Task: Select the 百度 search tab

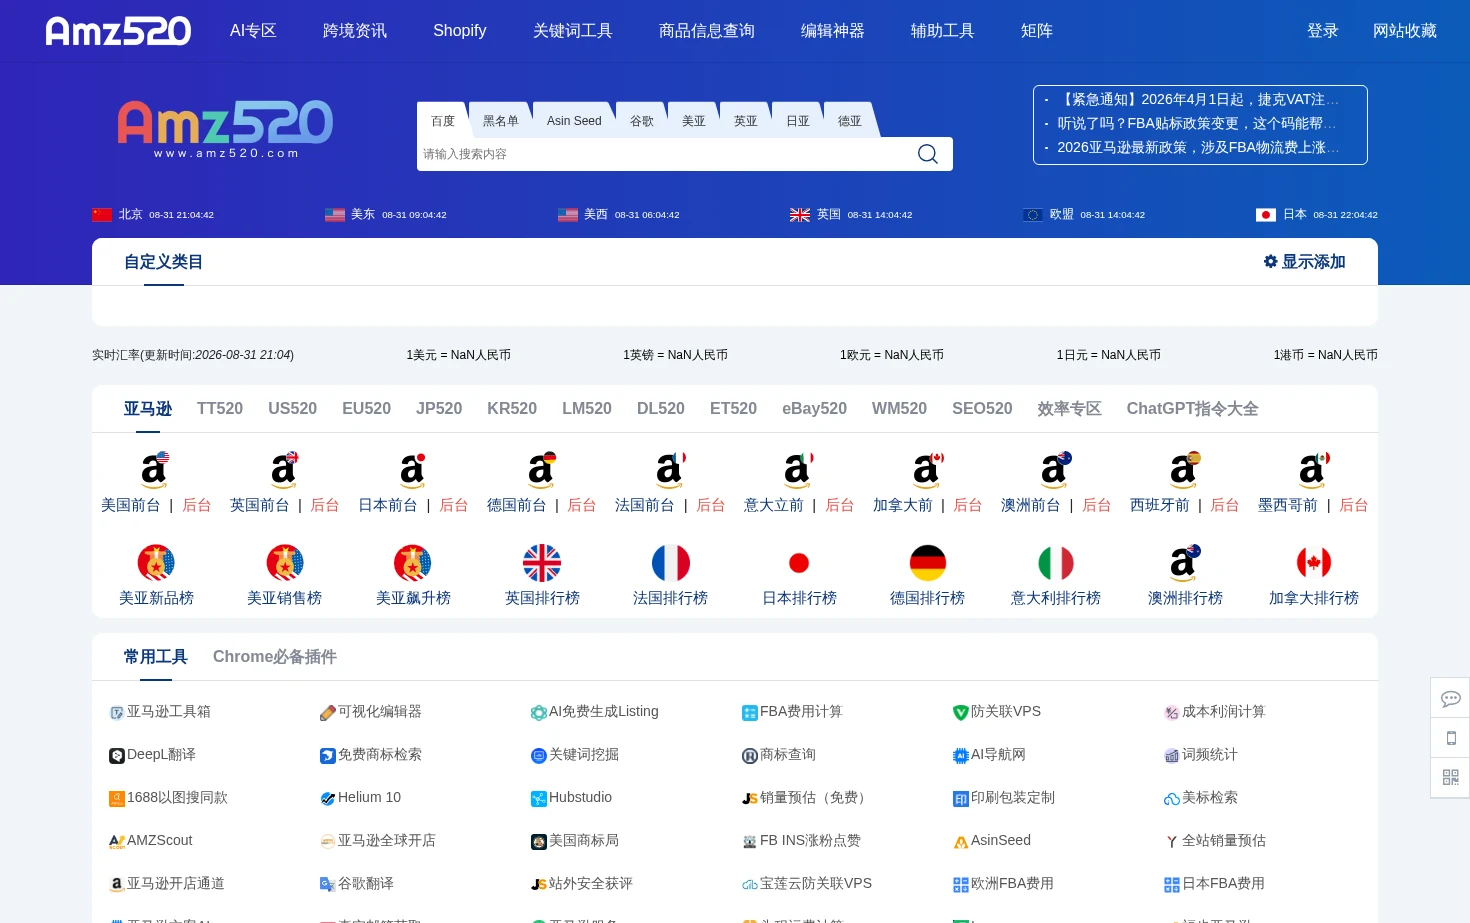Action: coord(443,120)
